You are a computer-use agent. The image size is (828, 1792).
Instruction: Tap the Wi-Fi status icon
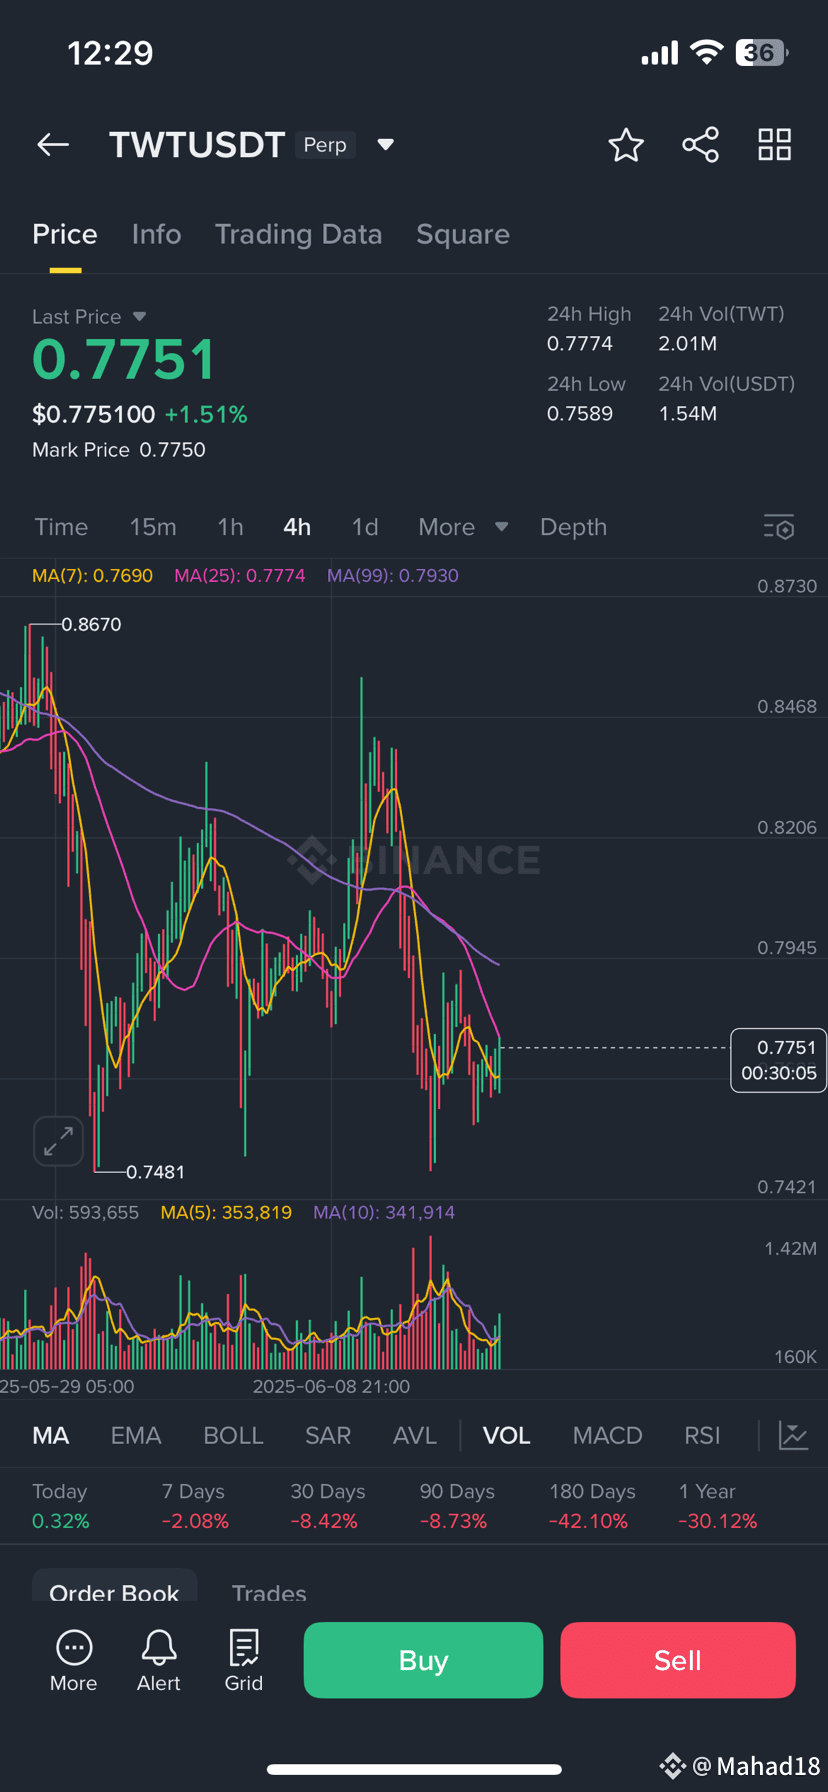pyautogui.click(x=707, y=53)
